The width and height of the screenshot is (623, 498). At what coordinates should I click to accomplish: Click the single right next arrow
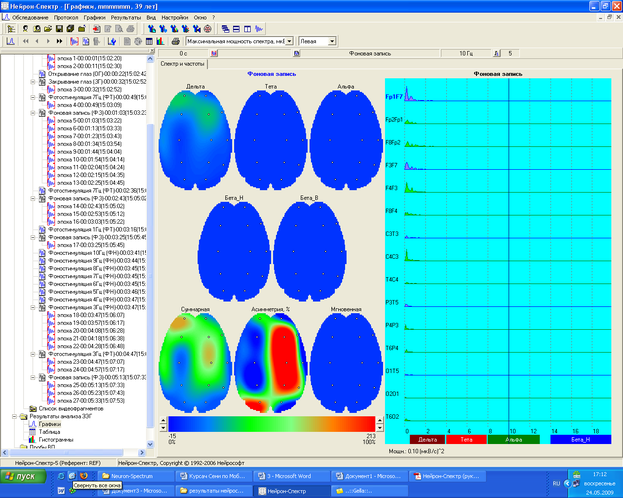tap(48, 41)
